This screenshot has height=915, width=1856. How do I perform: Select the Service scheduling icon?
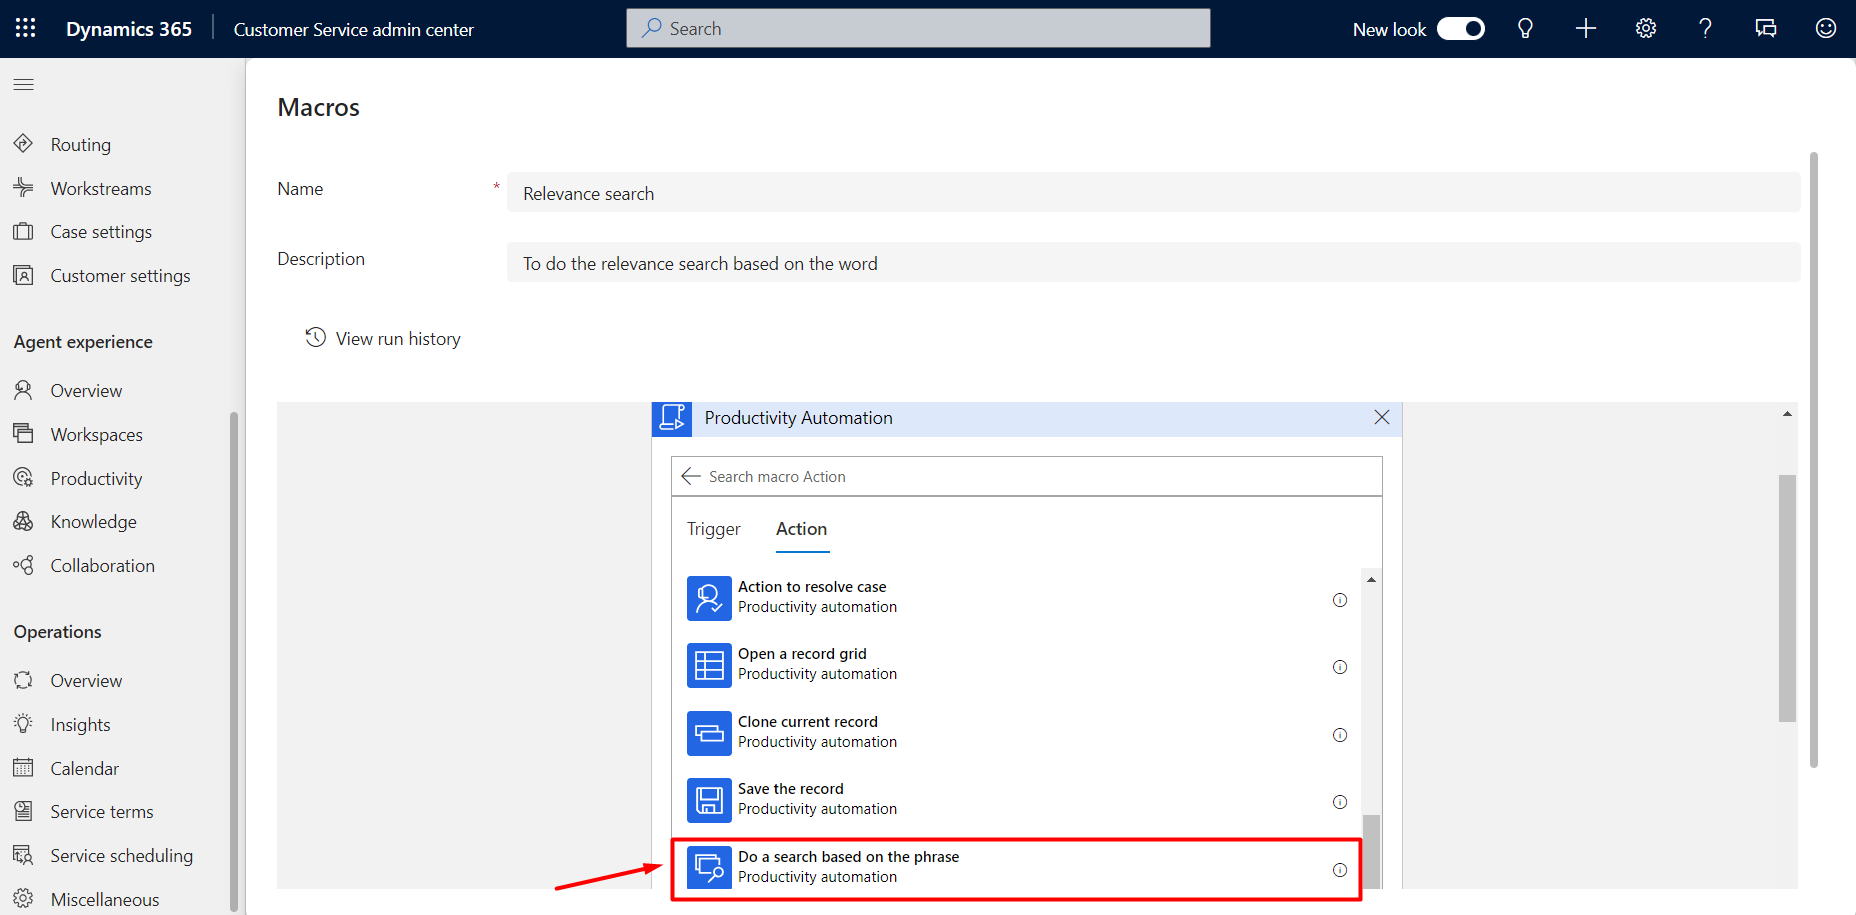(23, 855)
